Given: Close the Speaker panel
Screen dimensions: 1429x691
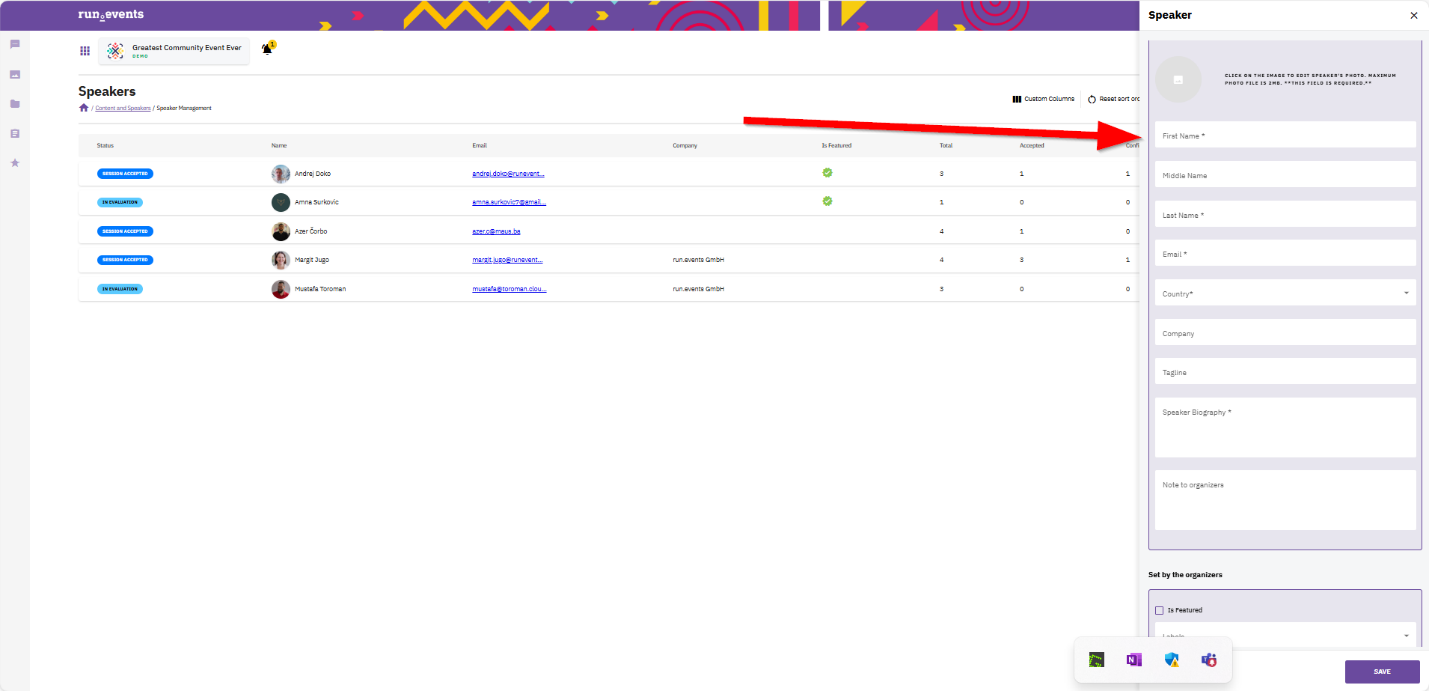Looking at the screenshot, I should click(x=1413, y=15).
